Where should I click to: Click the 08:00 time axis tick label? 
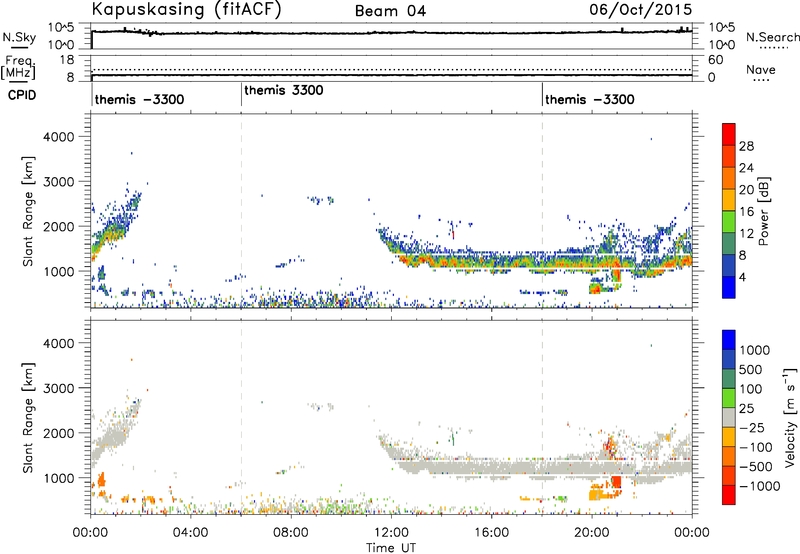pyautogui.click(x=291, y=533)
